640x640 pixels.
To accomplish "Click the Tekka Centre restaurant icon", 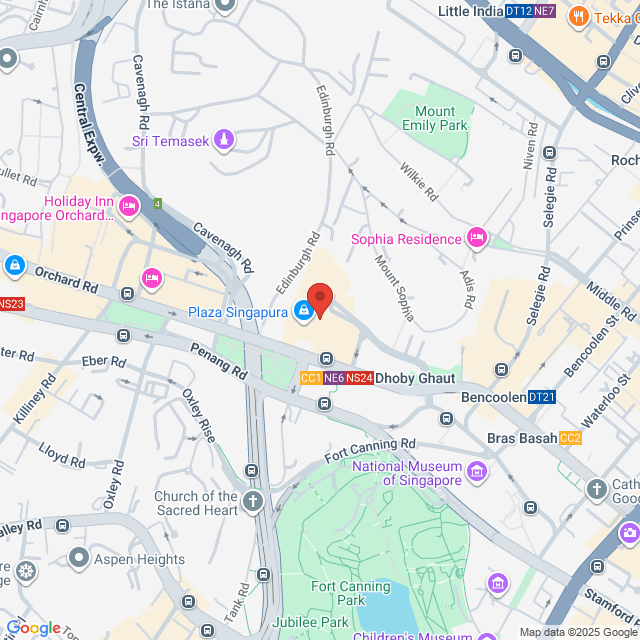I will (578, 17).
